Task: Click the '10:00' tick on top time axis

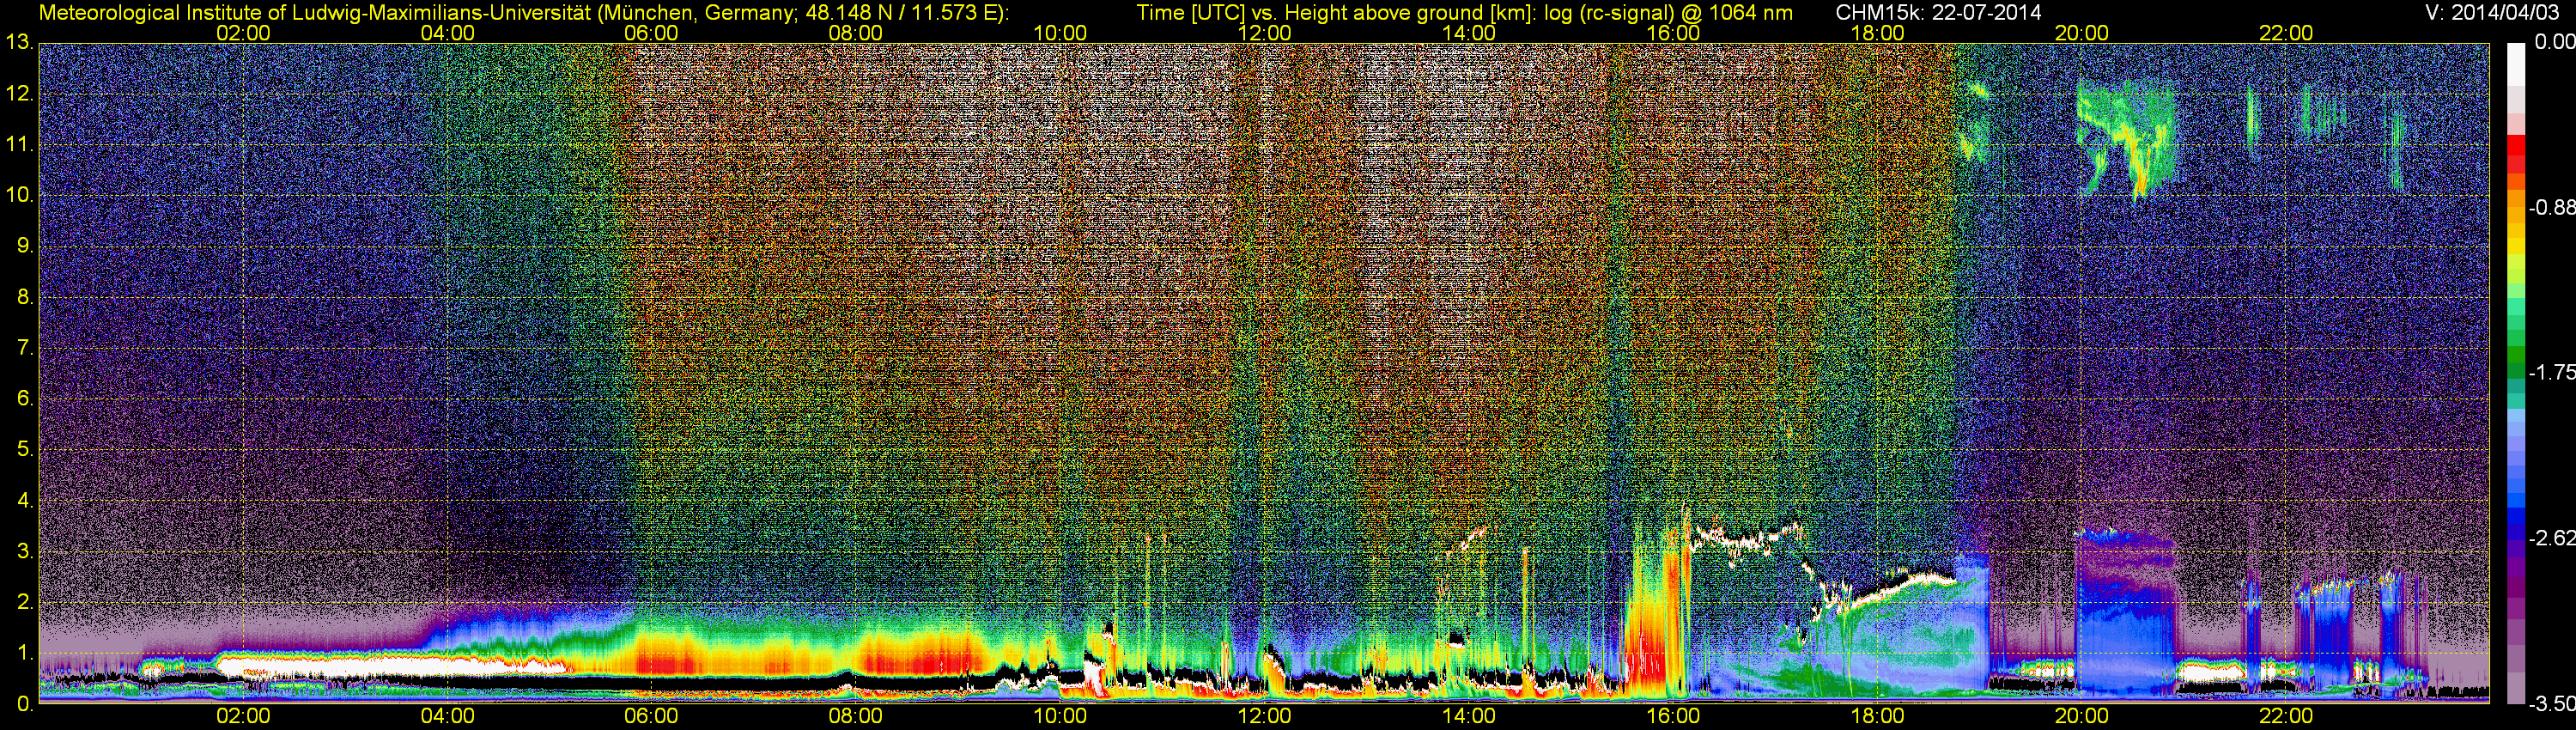Action: pyautogui.click(x=1060, y=33)
